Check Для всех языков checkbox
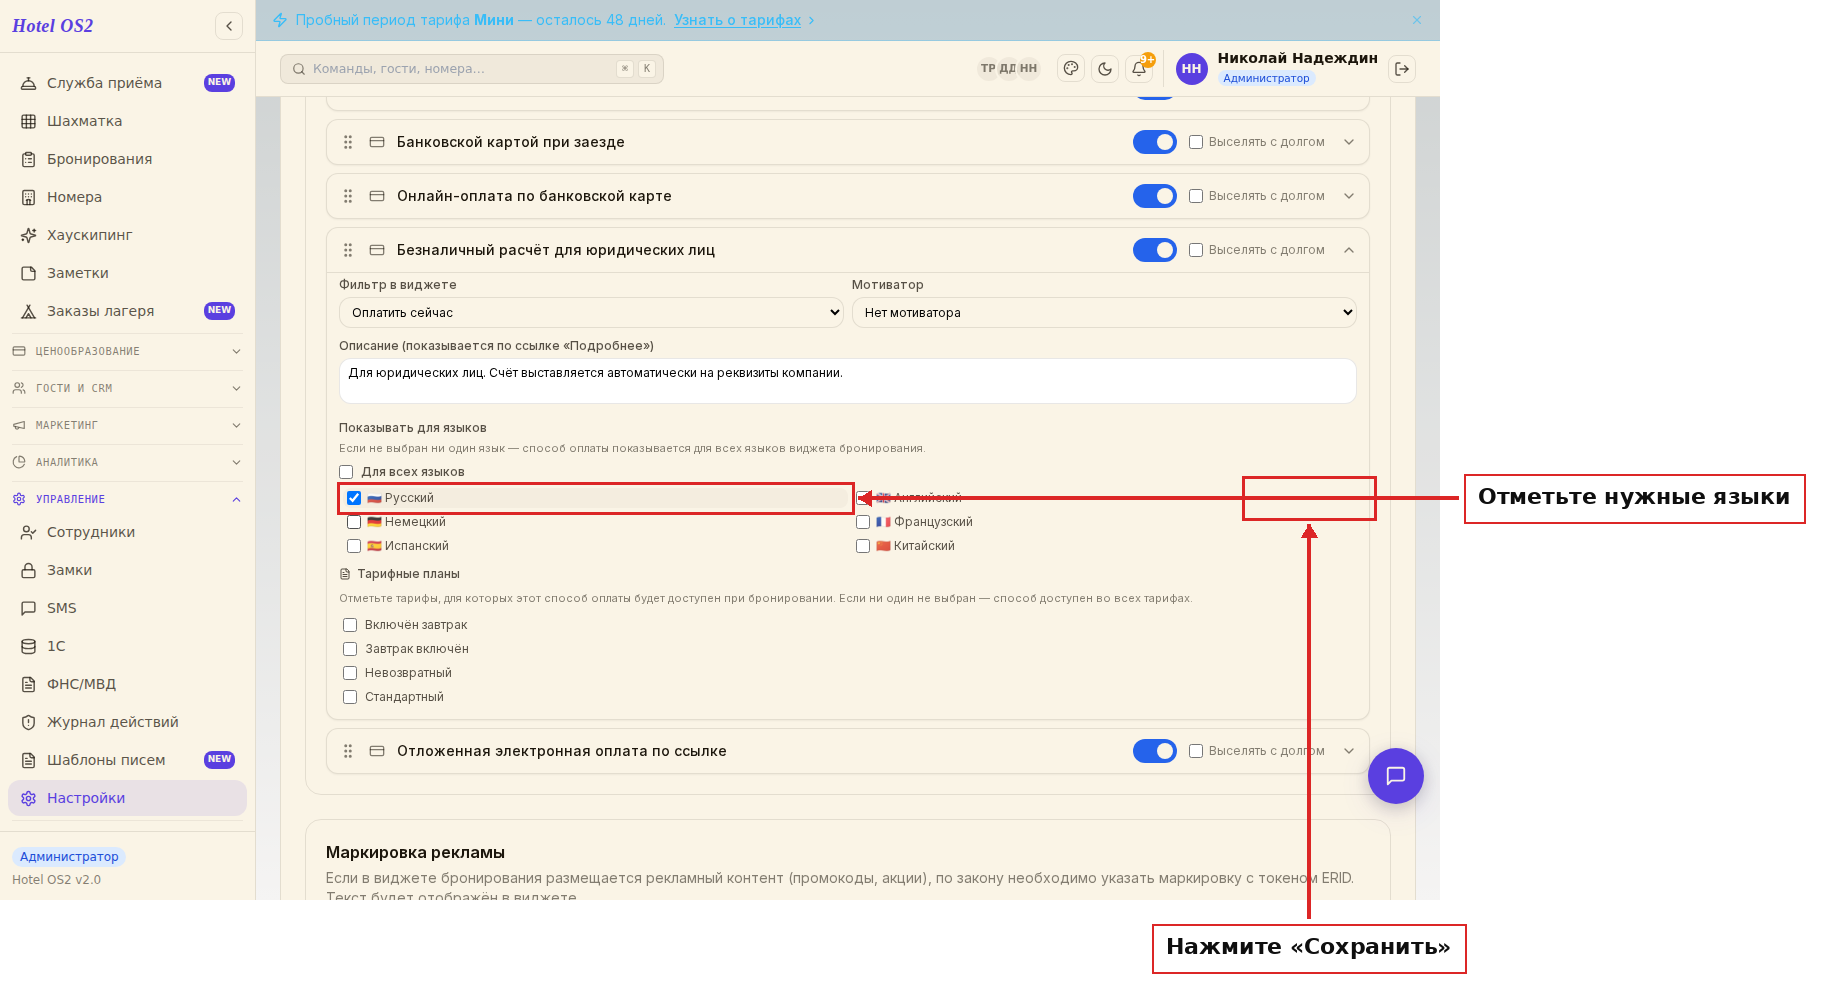Screen dimensions: 1829x997 coord(346,472)
